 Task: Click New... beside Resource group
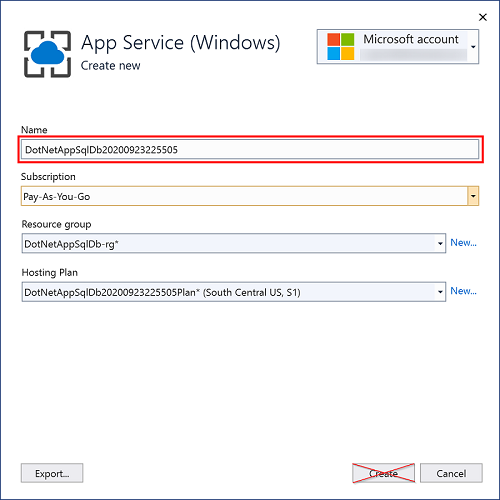[463, 243]
